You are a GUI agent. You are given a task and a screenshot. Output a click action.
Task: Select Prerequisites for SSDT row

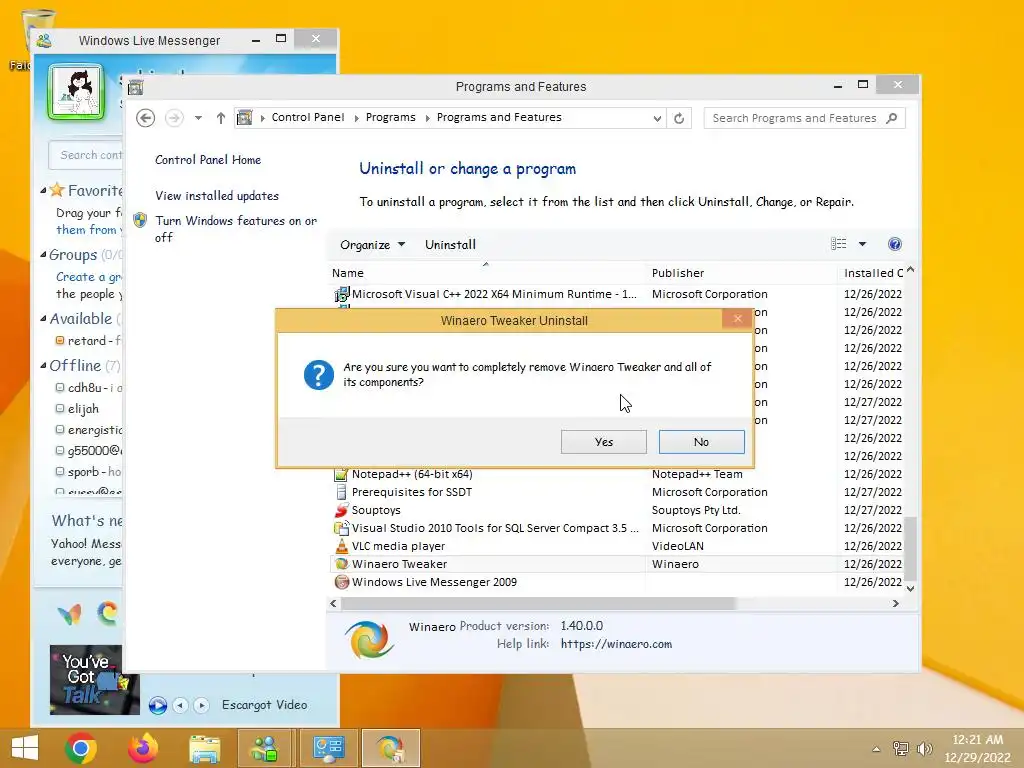click(x=616, y=492)
